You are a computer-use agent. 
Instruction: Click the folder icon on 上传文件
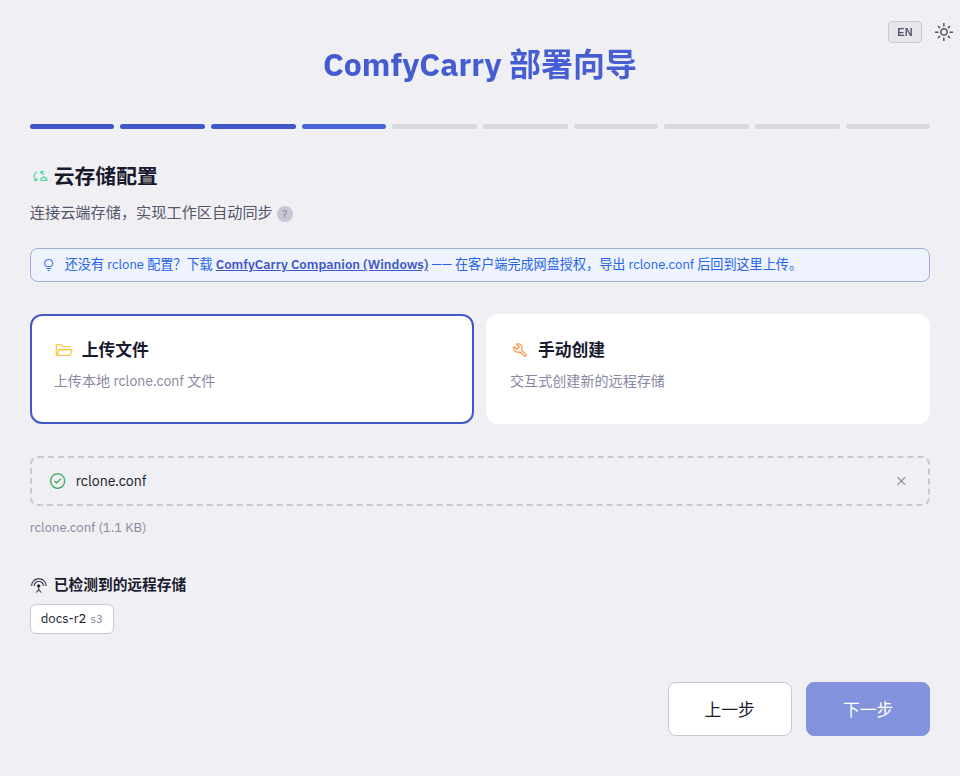coord(64,350)
